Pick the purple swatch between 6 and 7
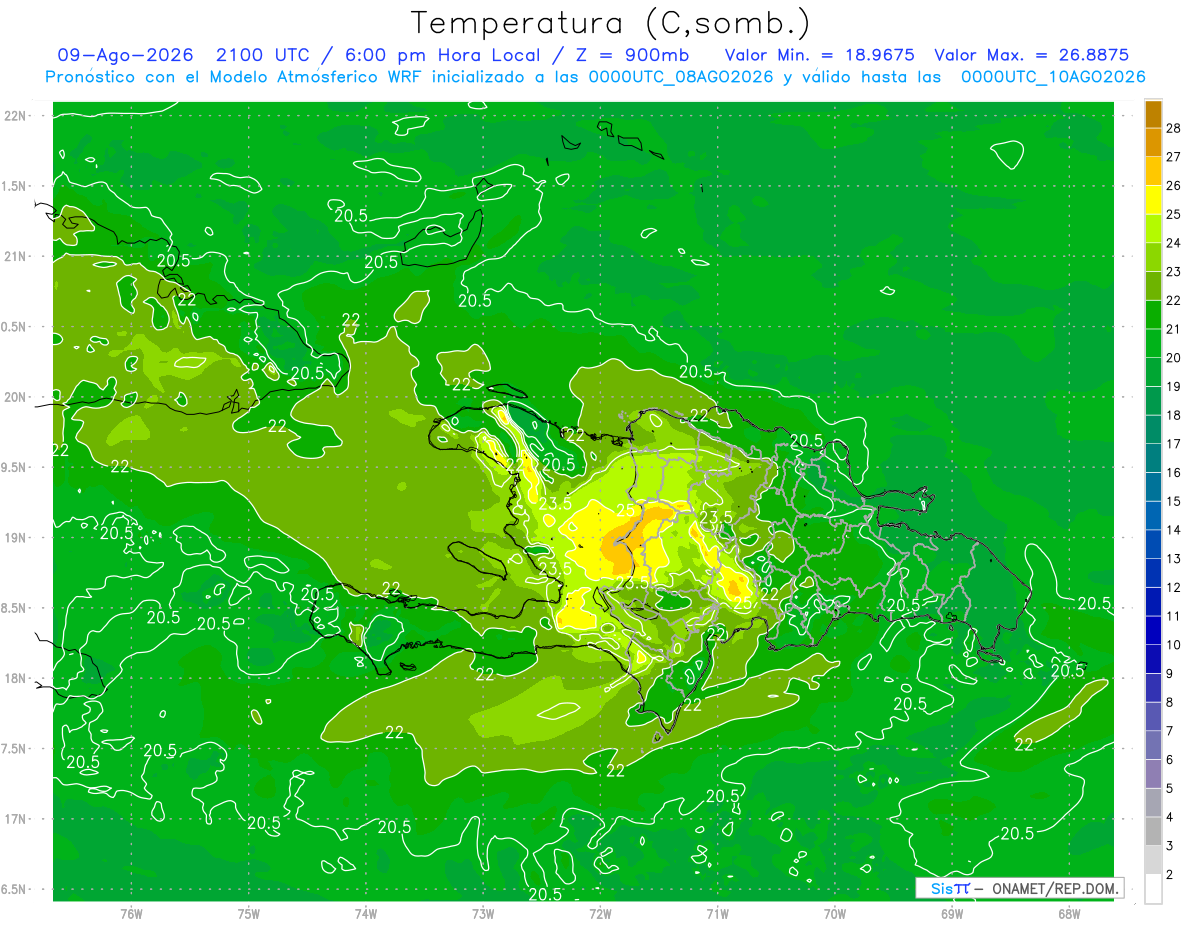 coord(1153,745)
